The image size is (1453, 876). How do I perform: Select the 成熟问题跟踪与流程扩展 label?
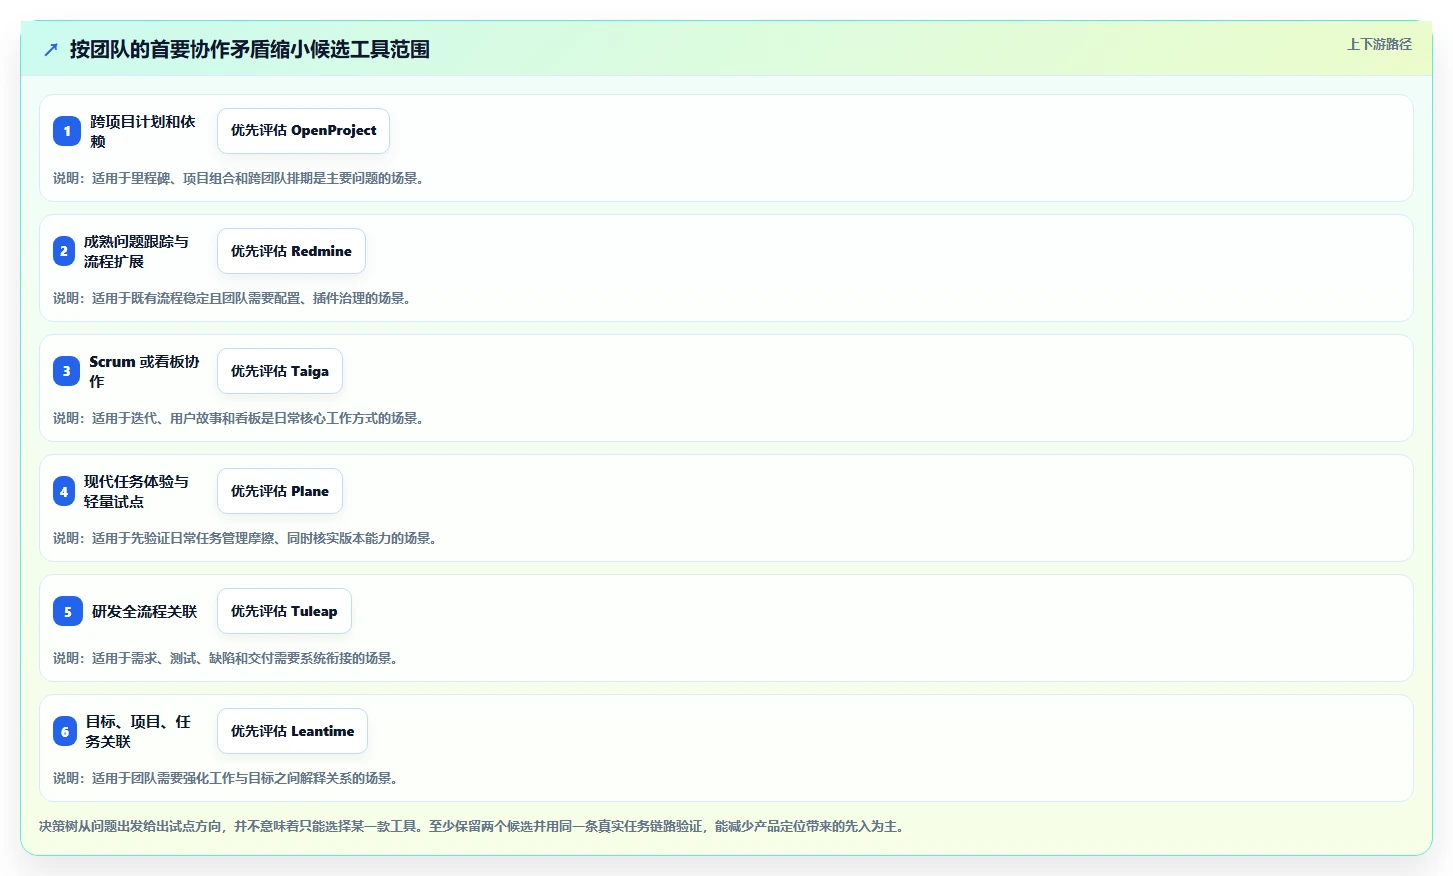136,251
